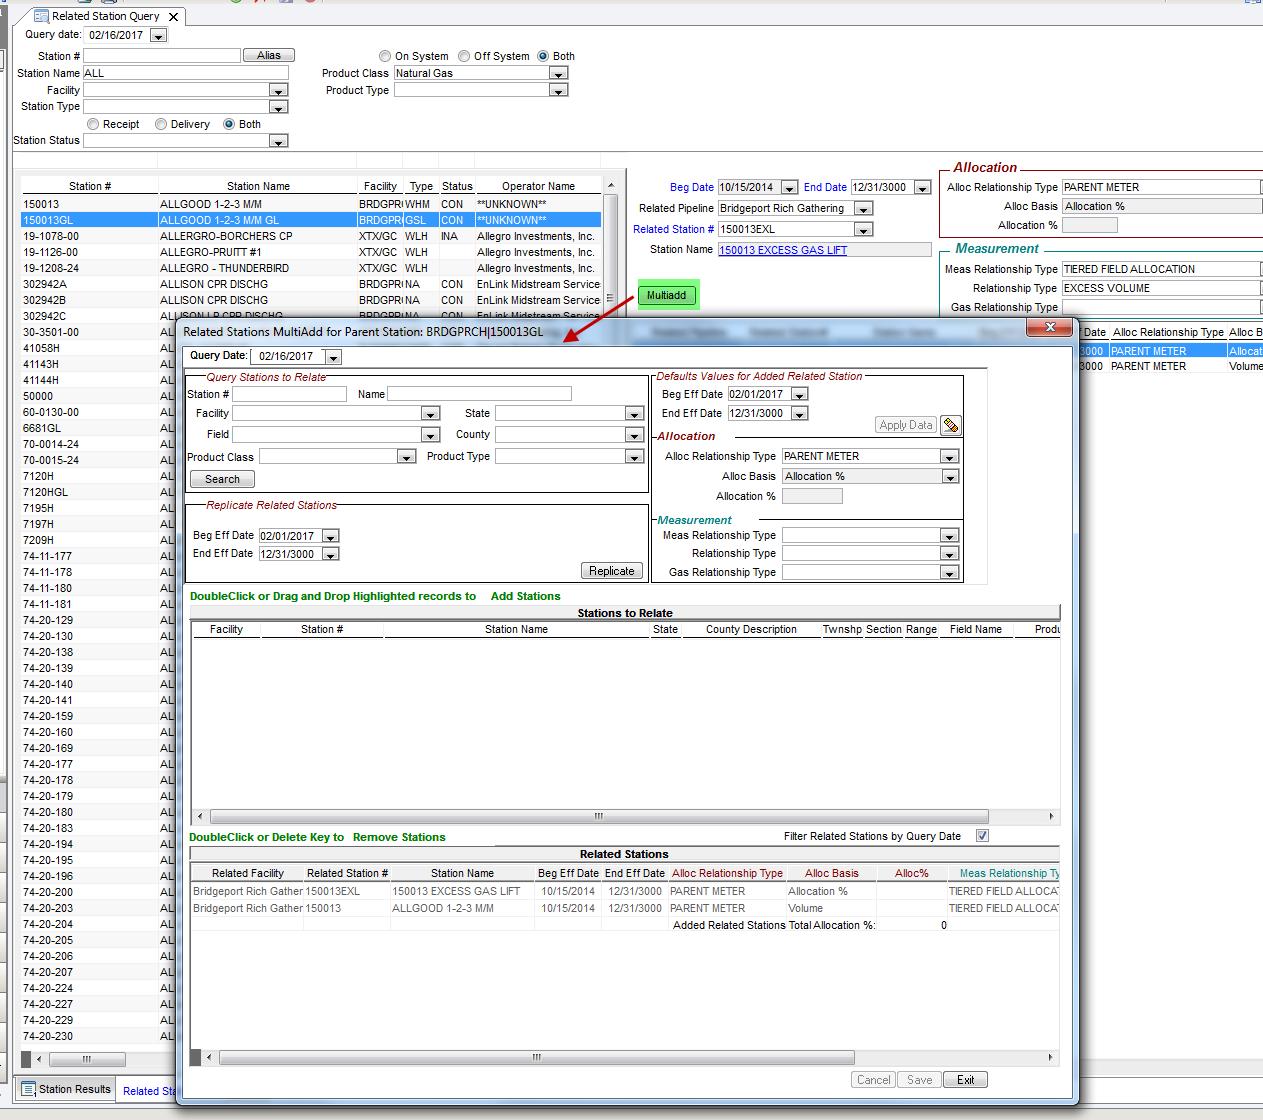Click the Related Station Query tab icon
Viewport: 1263px width, 1120px height.
(x=41, y=16)
